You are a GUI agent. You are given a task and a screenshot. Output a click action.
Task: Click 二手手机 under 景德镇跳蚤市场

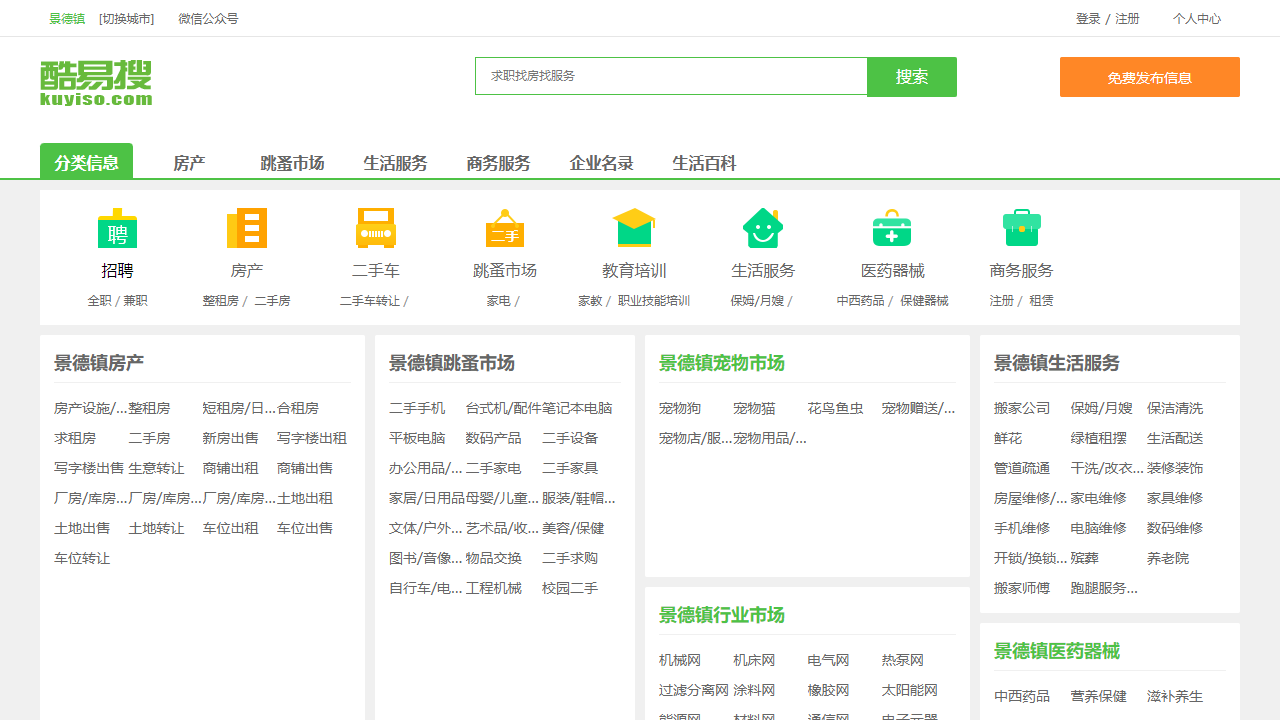tap(417, 407)
